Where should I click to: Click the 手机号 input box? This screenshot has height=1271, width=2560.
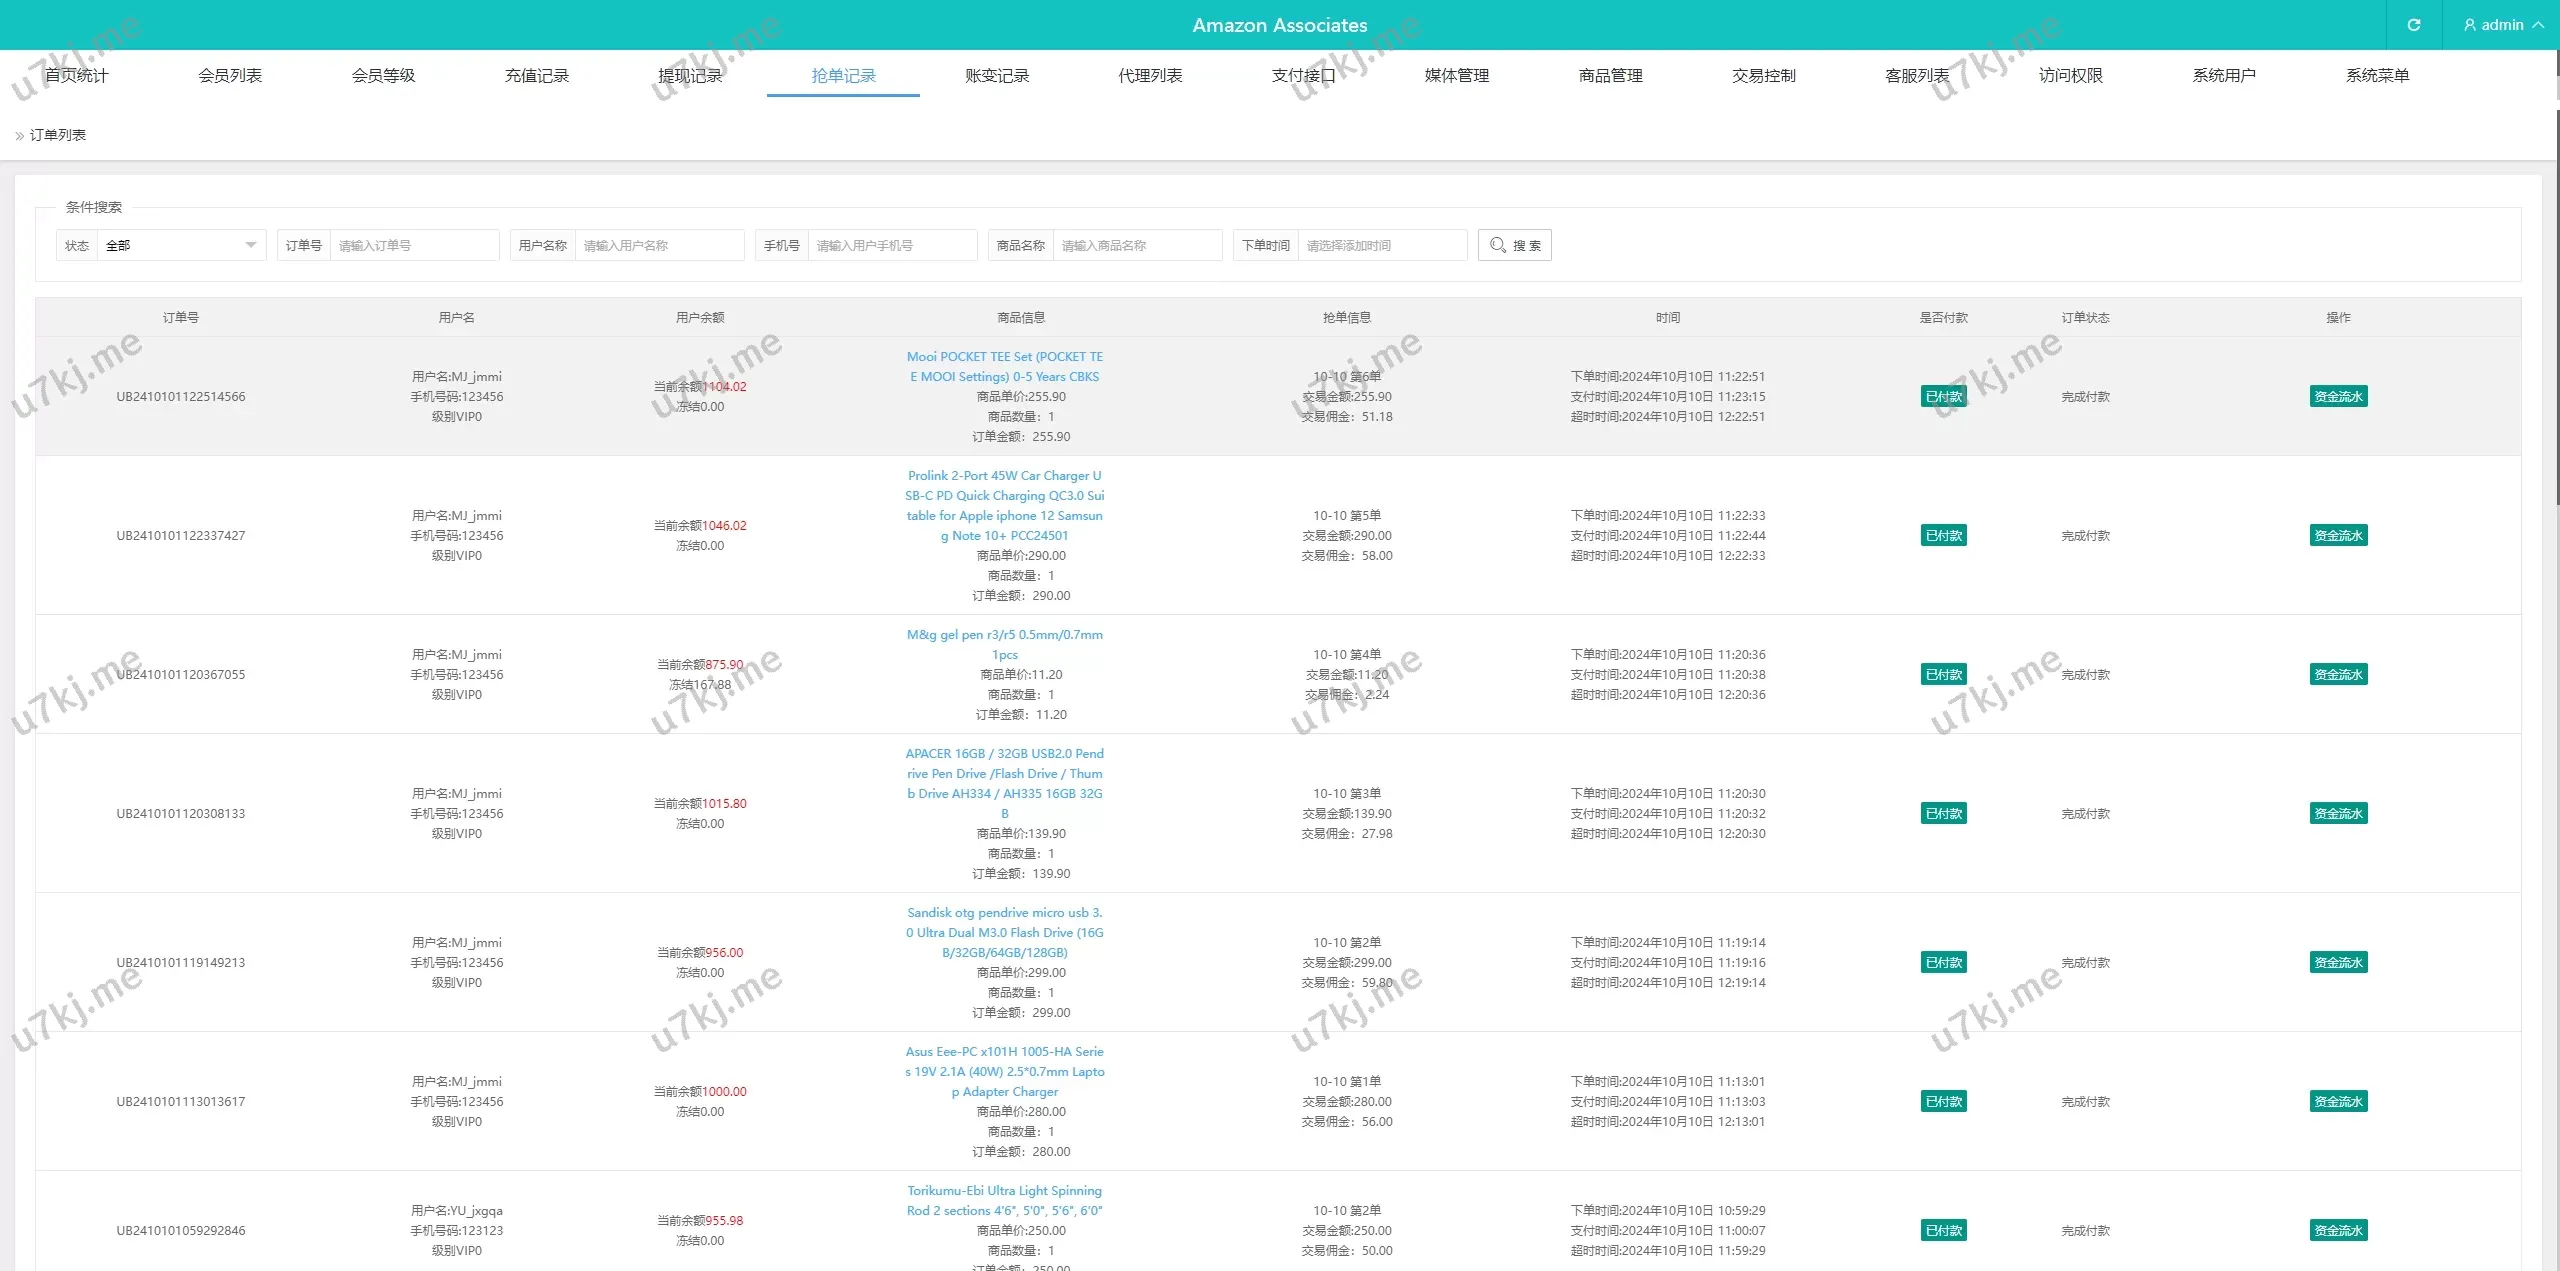coord(891,245)
